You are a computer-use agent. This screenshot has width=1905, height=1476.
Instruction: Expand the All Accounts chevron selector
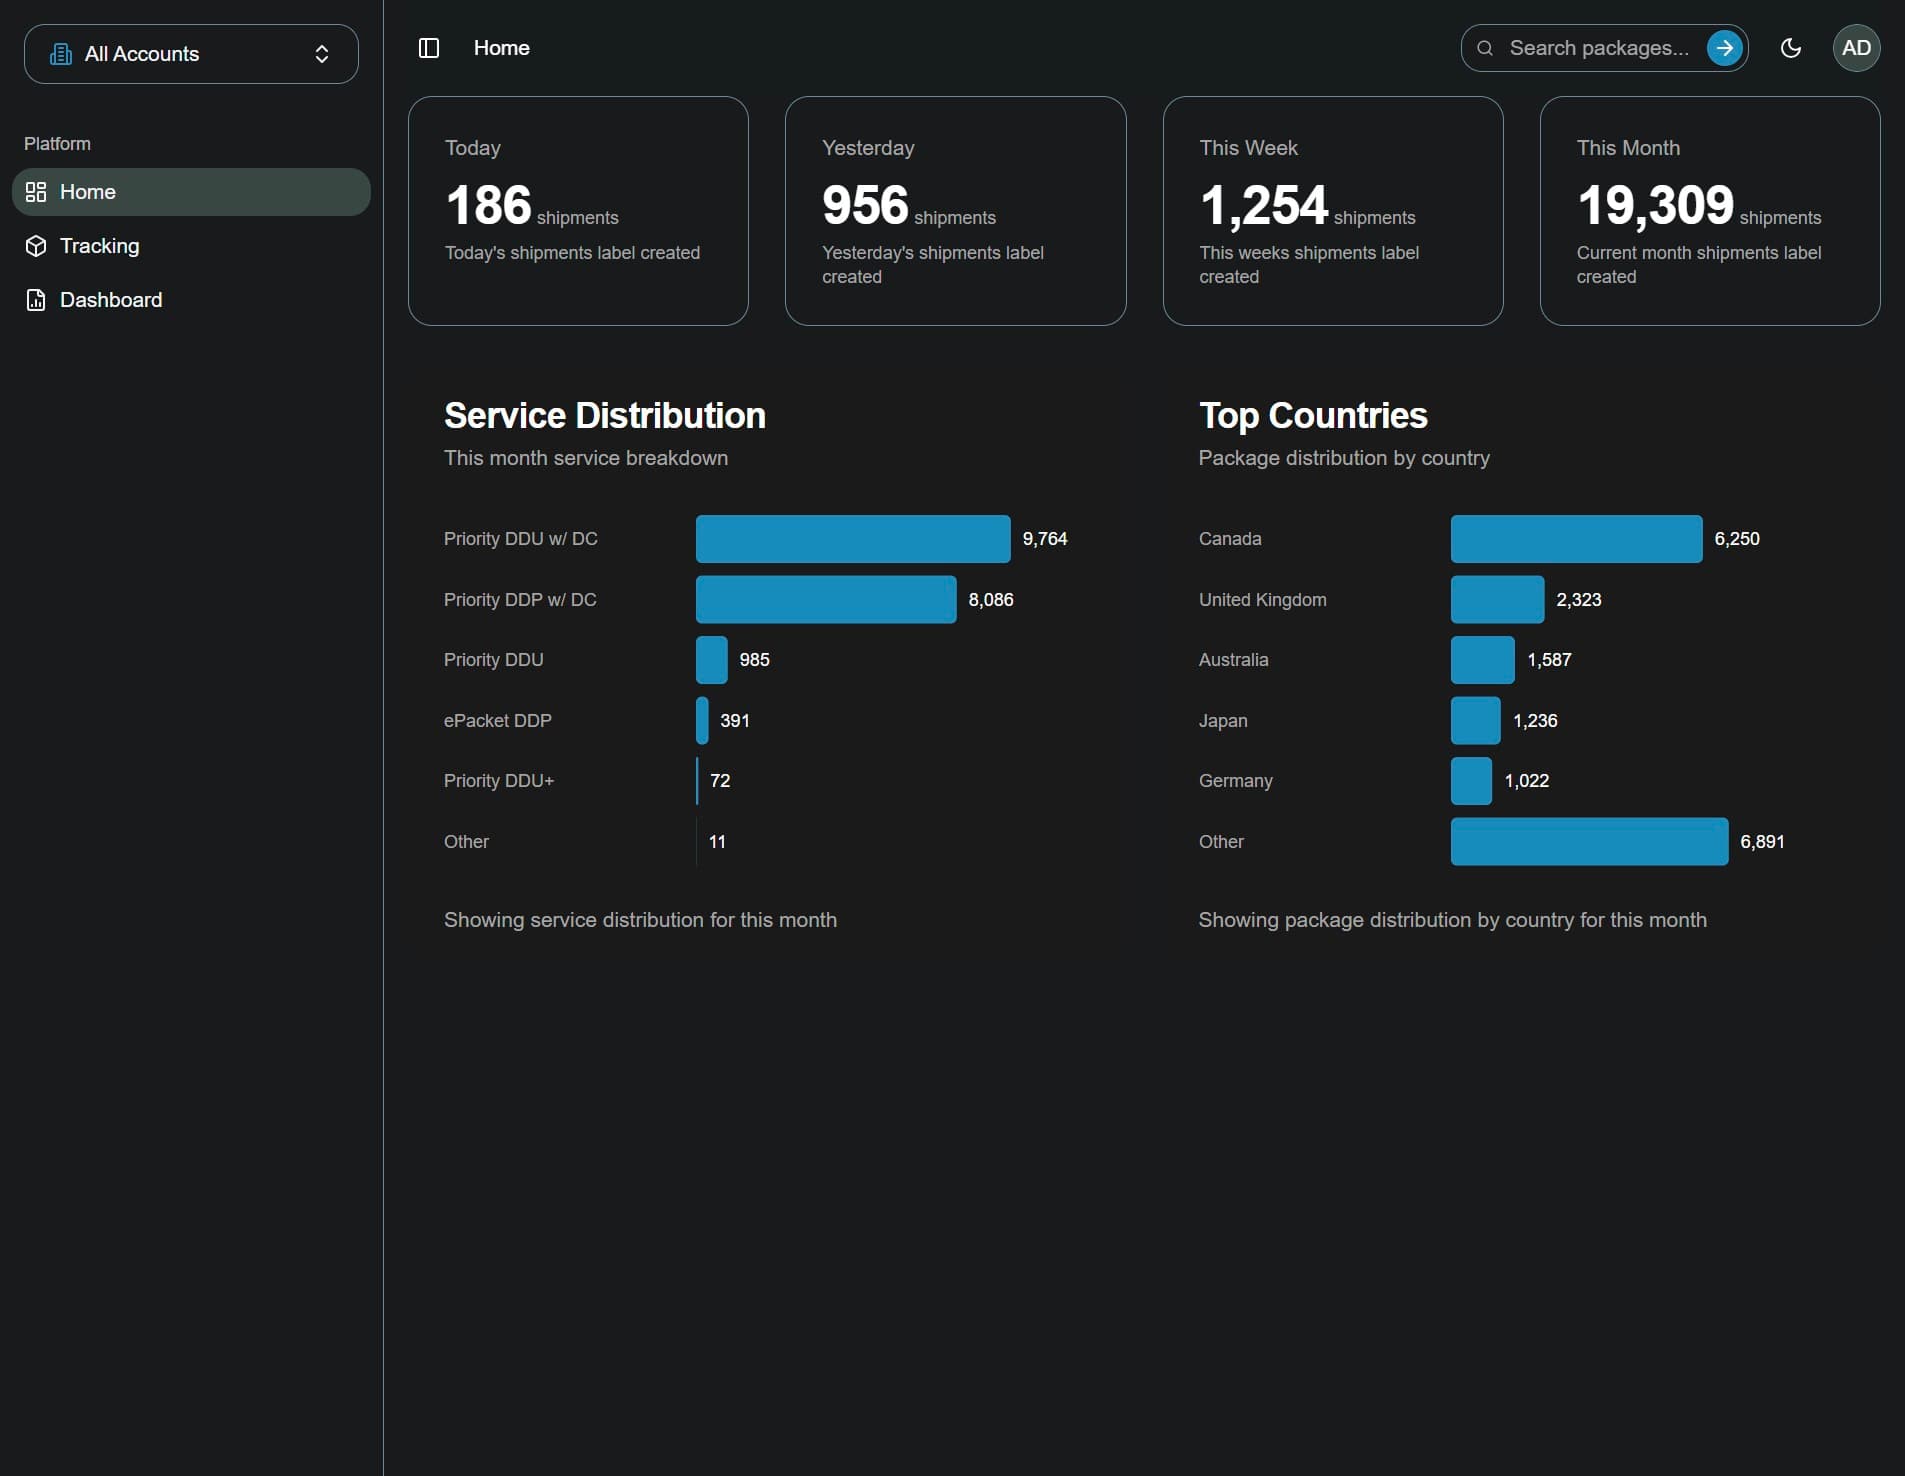(322, 54)
